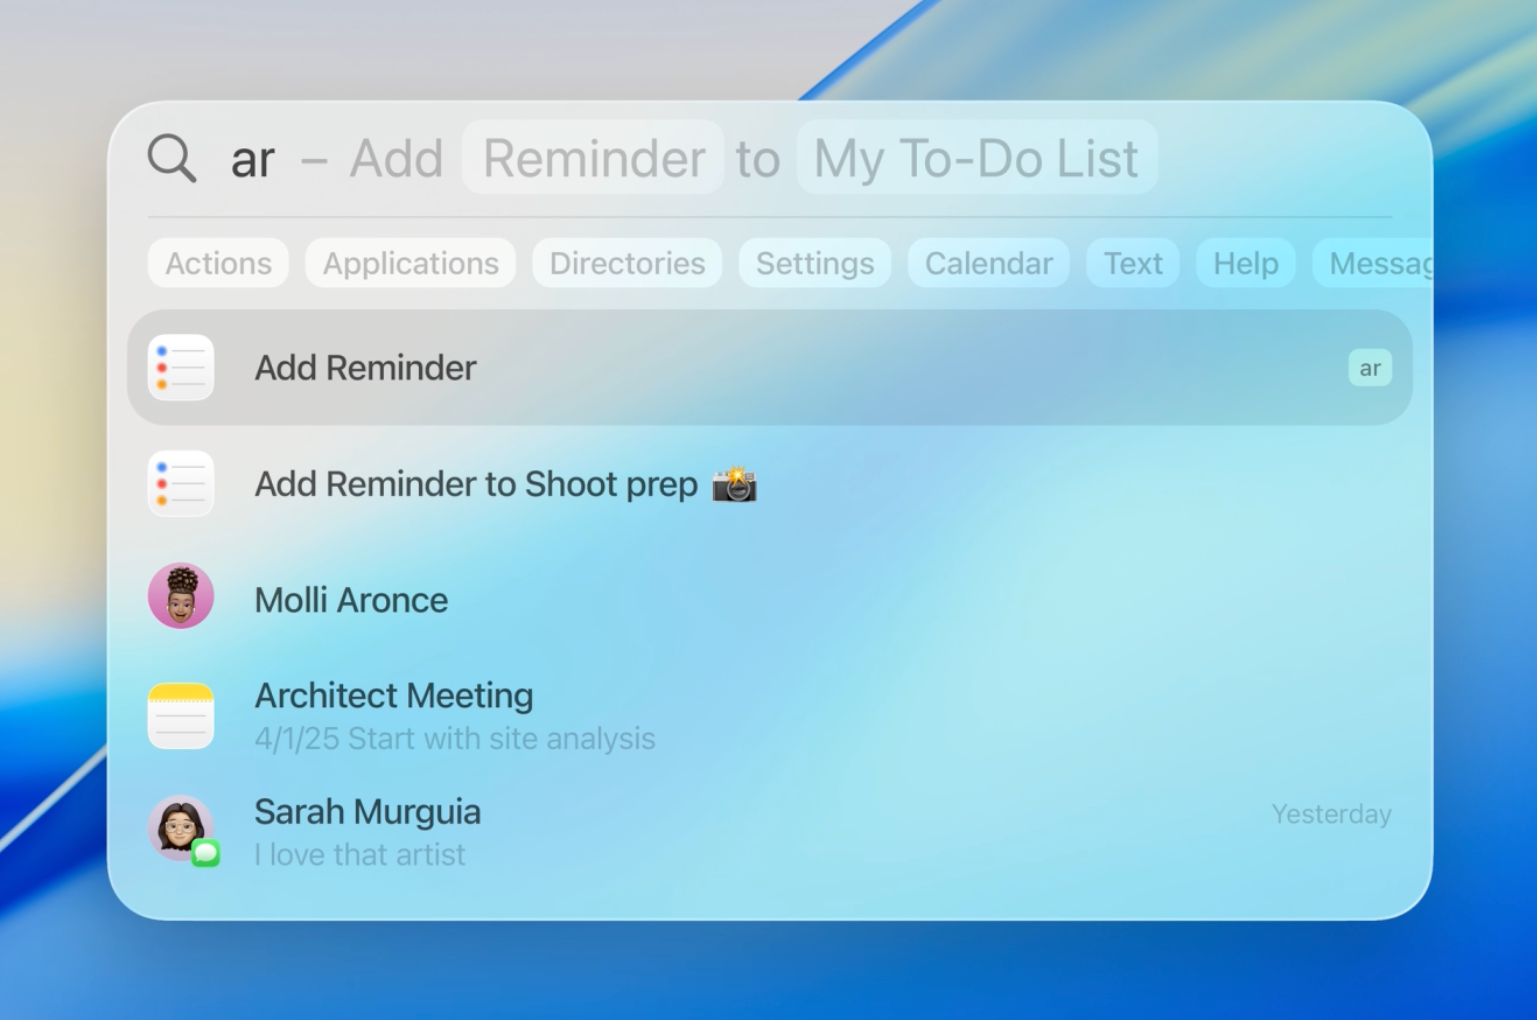Viewport: 1537px width, 1020px height.
Task: Open 4/1/25 Start with site analysis subtitle
Action: pos(455,739)
